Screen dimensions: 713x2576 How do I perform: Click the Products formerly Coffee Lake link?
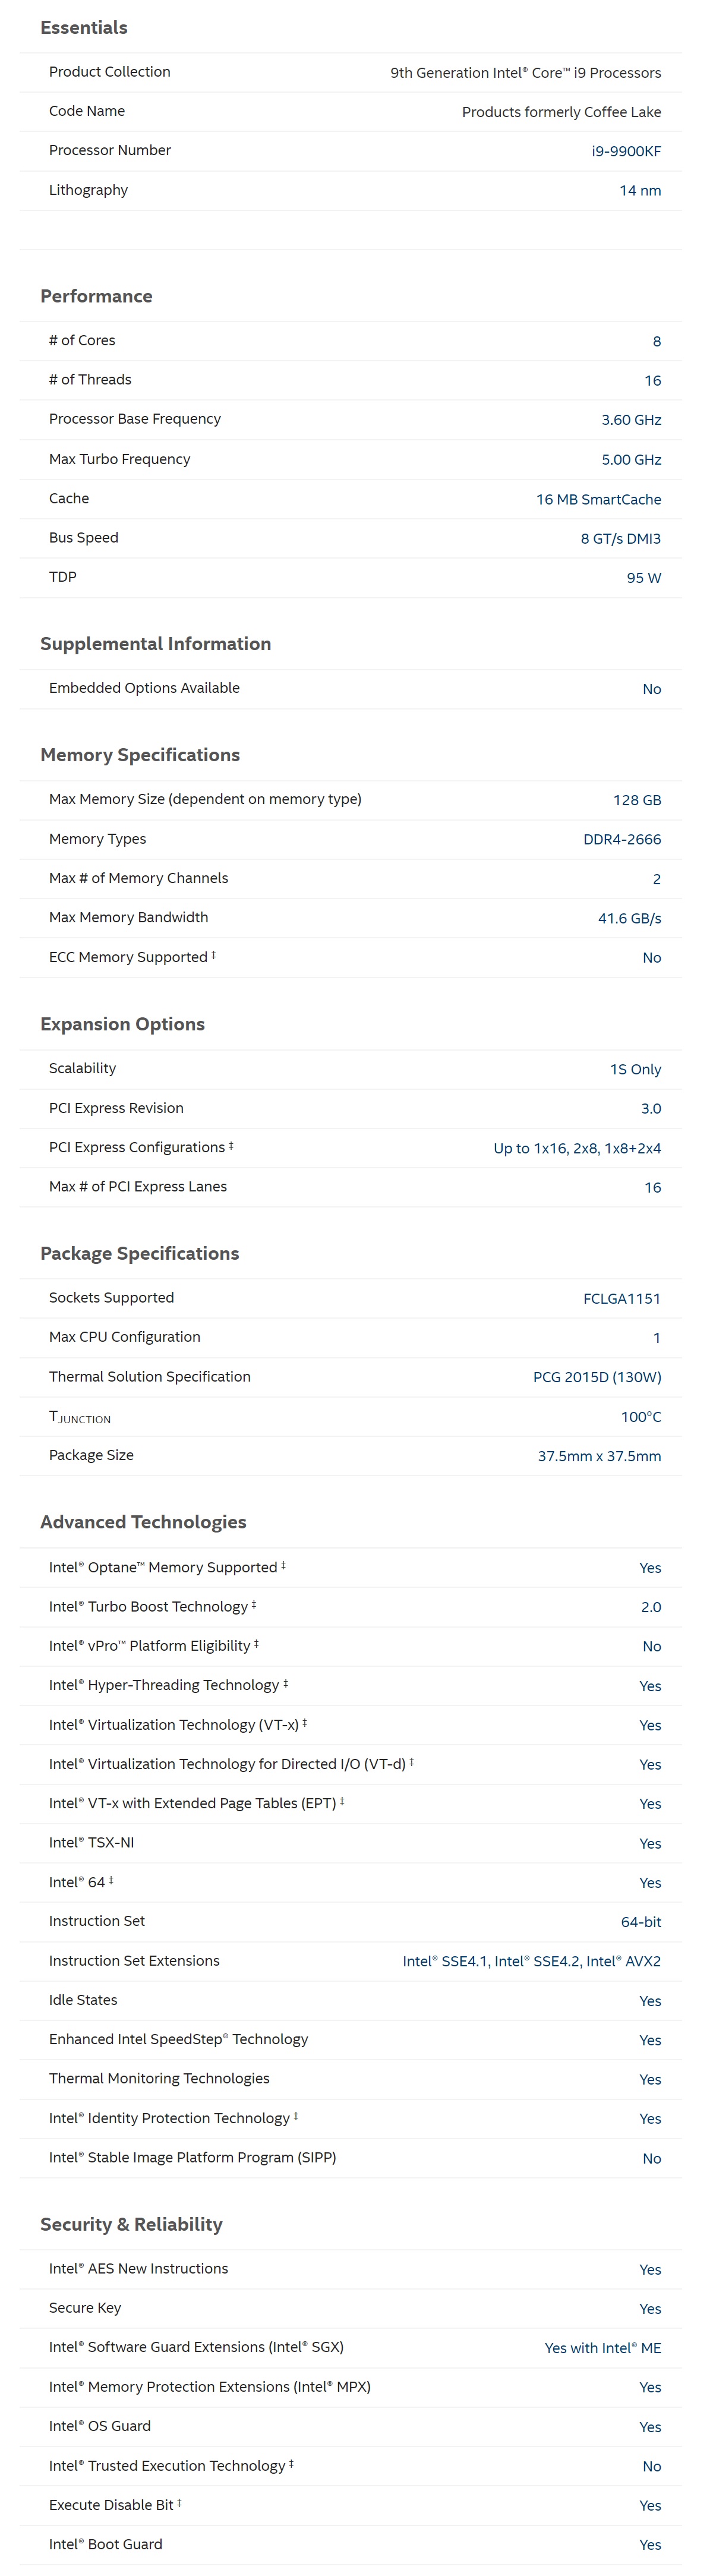[561, 112]
